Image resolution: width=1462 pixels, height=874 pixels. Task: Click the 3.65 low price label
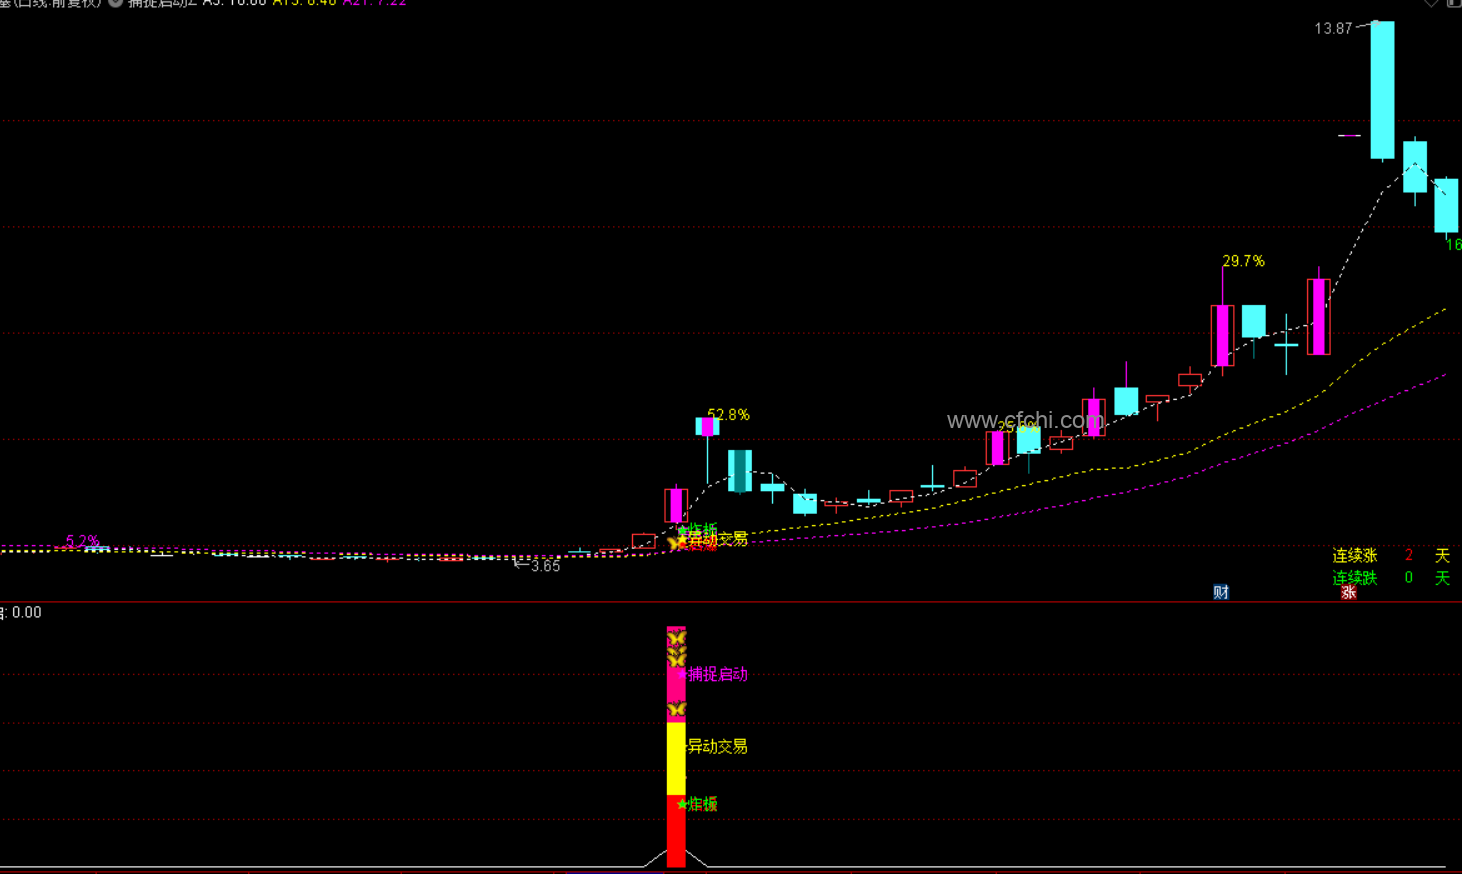point(545,567)
